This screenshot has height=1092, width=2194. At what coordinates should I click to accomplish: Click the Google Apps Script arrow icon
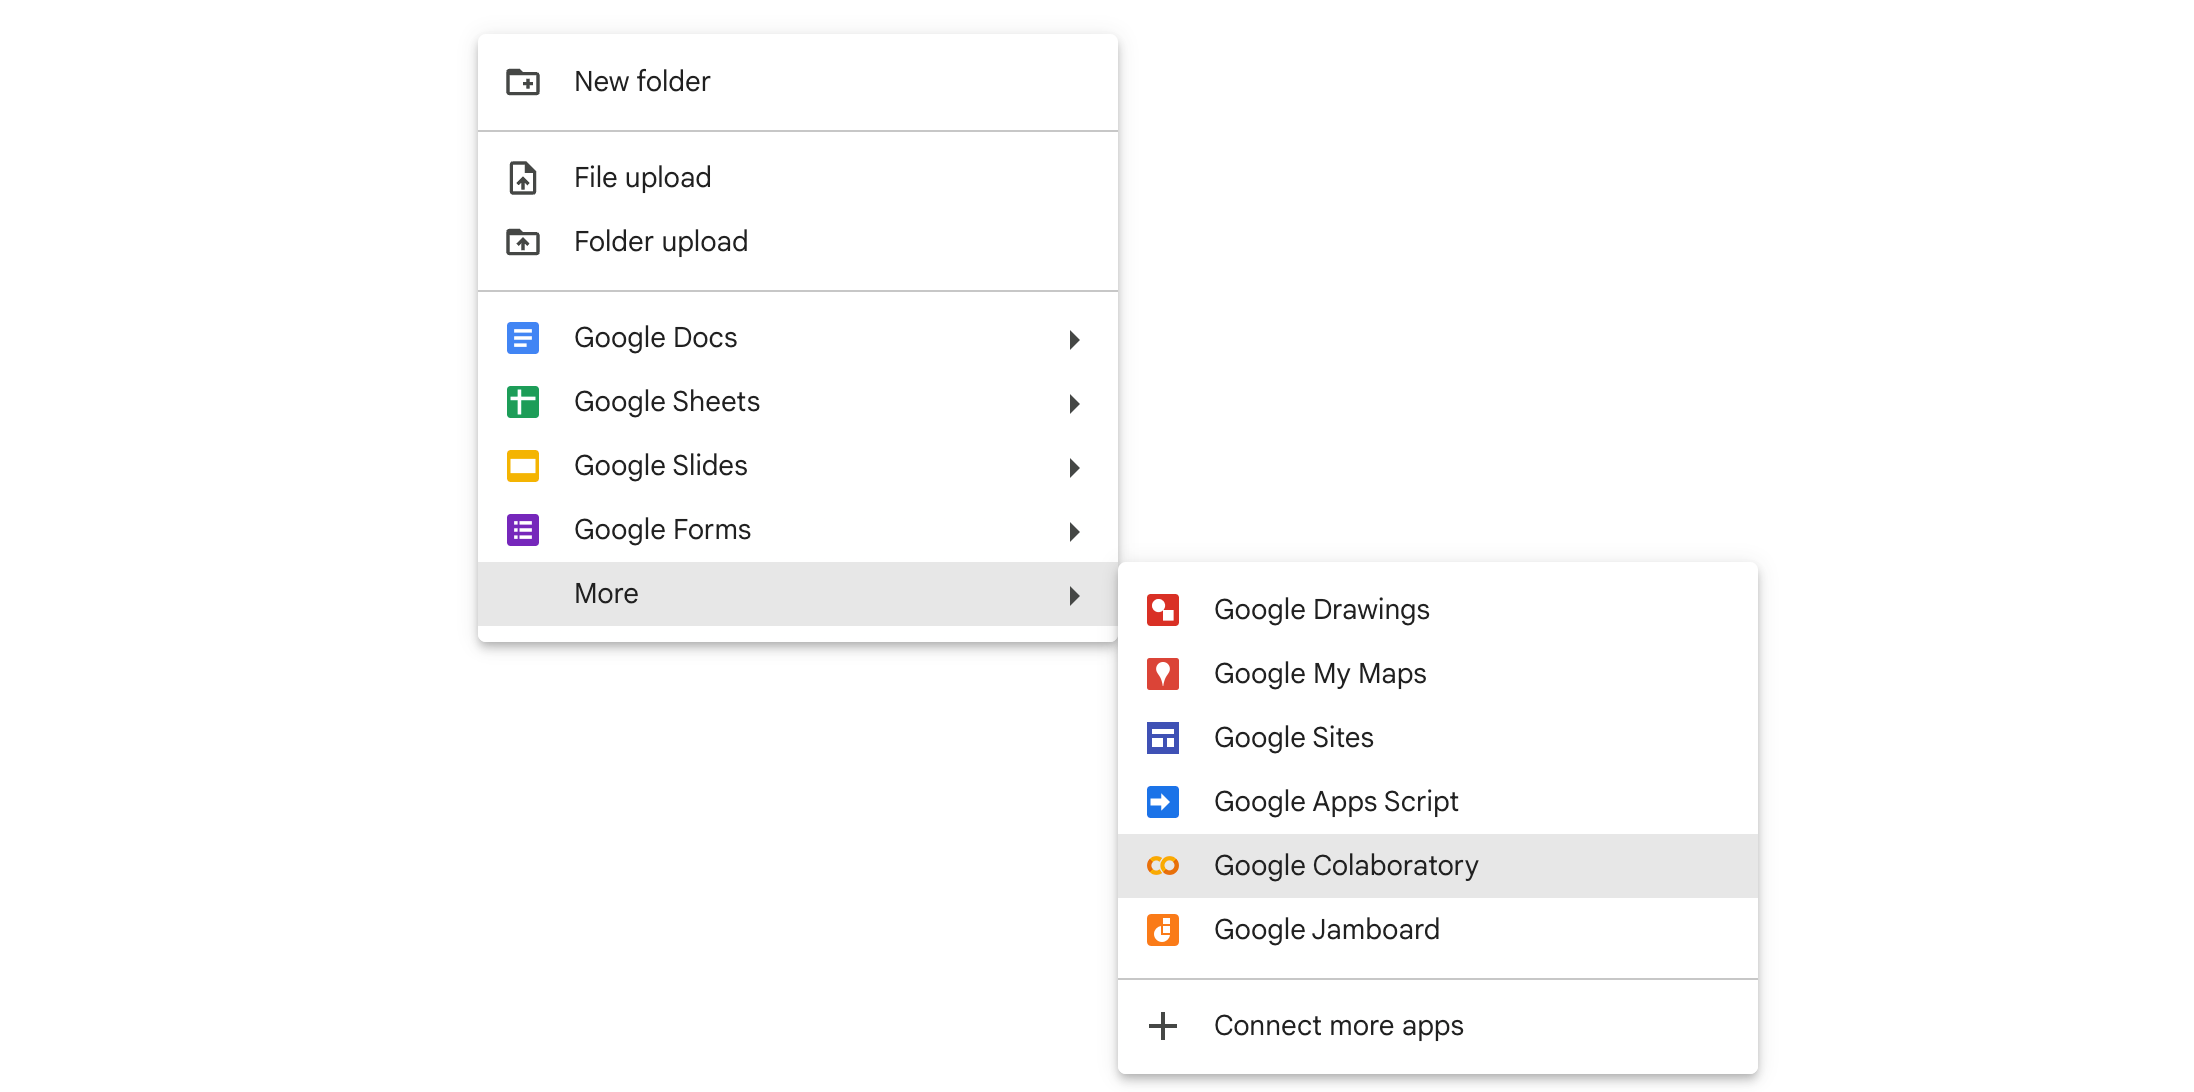click(x=1162, y=802)
